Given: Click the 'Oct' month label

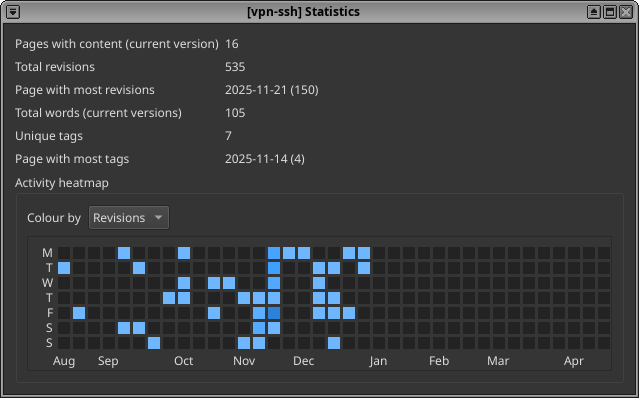Looking at the screenshot, I should coord(183,361).
